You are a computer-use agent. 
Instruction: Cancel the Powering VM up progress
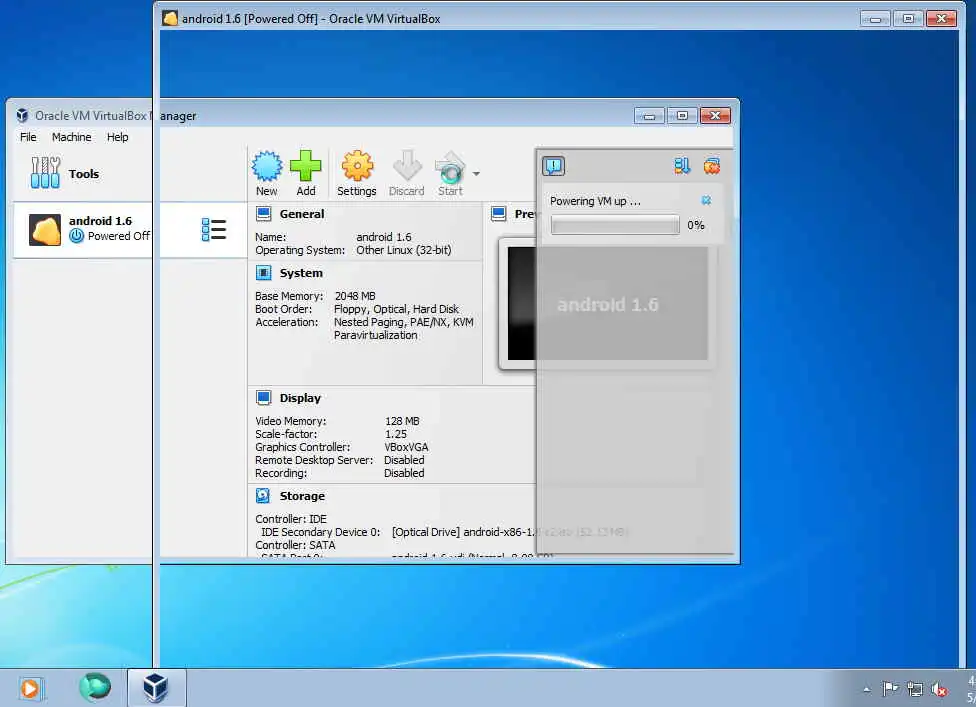pyautogui.click(x=706, y=200)
